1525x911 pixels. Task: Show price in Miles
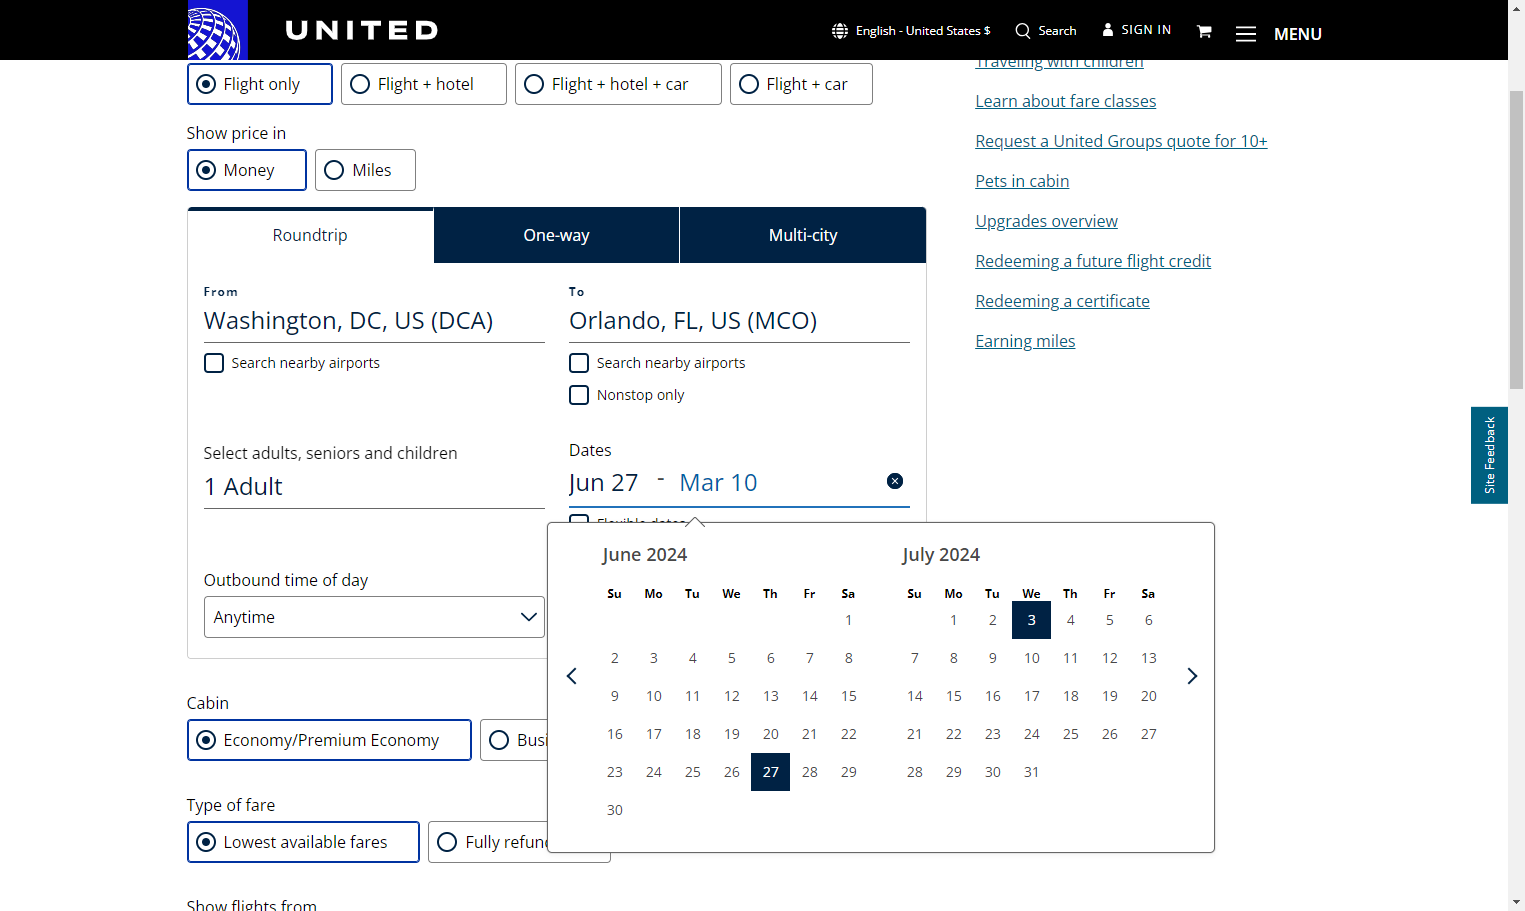365,170
